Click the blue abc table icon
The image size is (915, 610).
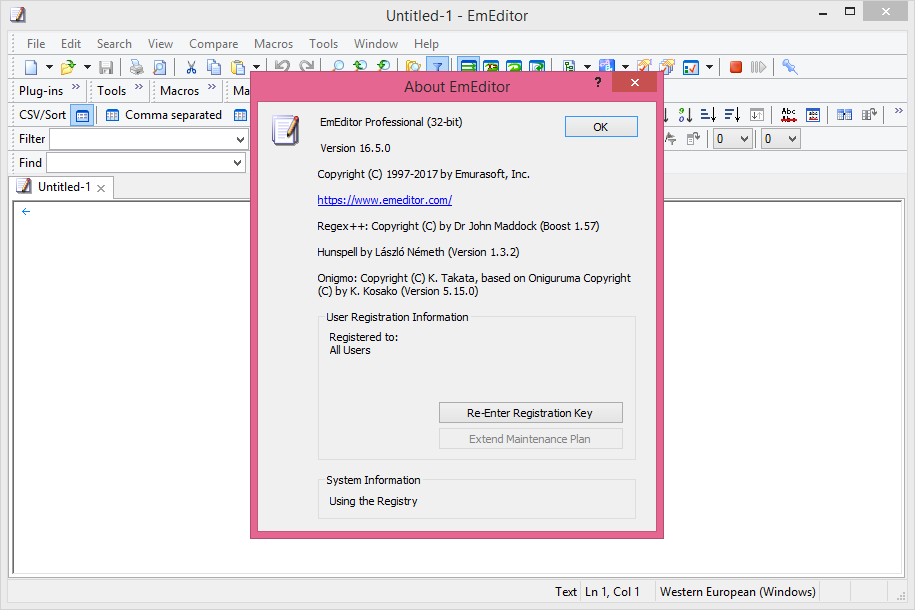[x=813, y=115]
